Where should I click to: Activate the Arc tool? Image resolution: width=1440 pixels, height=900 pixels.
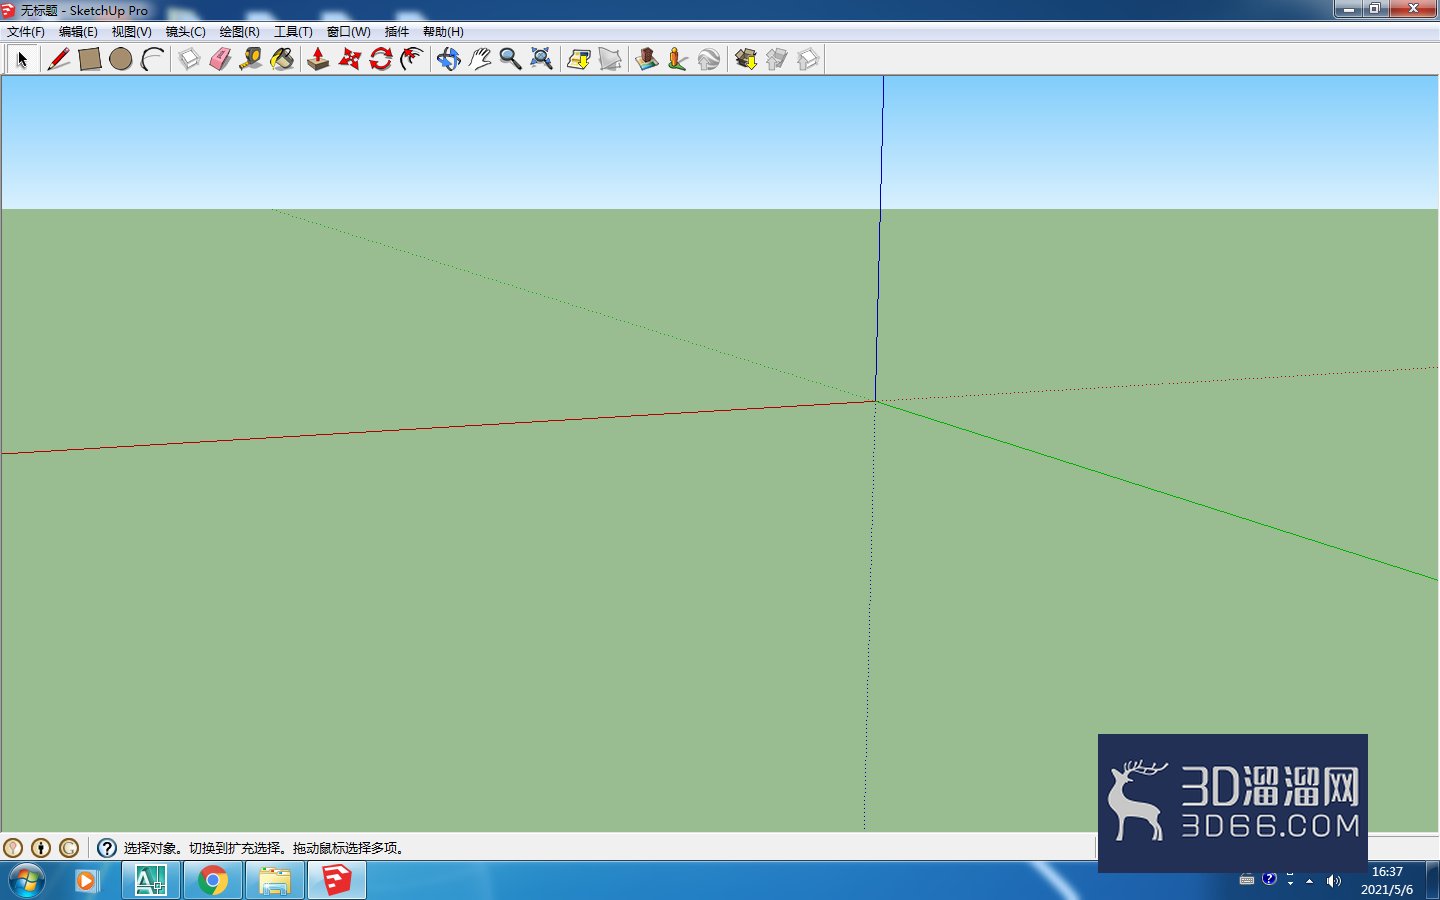[x=152, y=59]
